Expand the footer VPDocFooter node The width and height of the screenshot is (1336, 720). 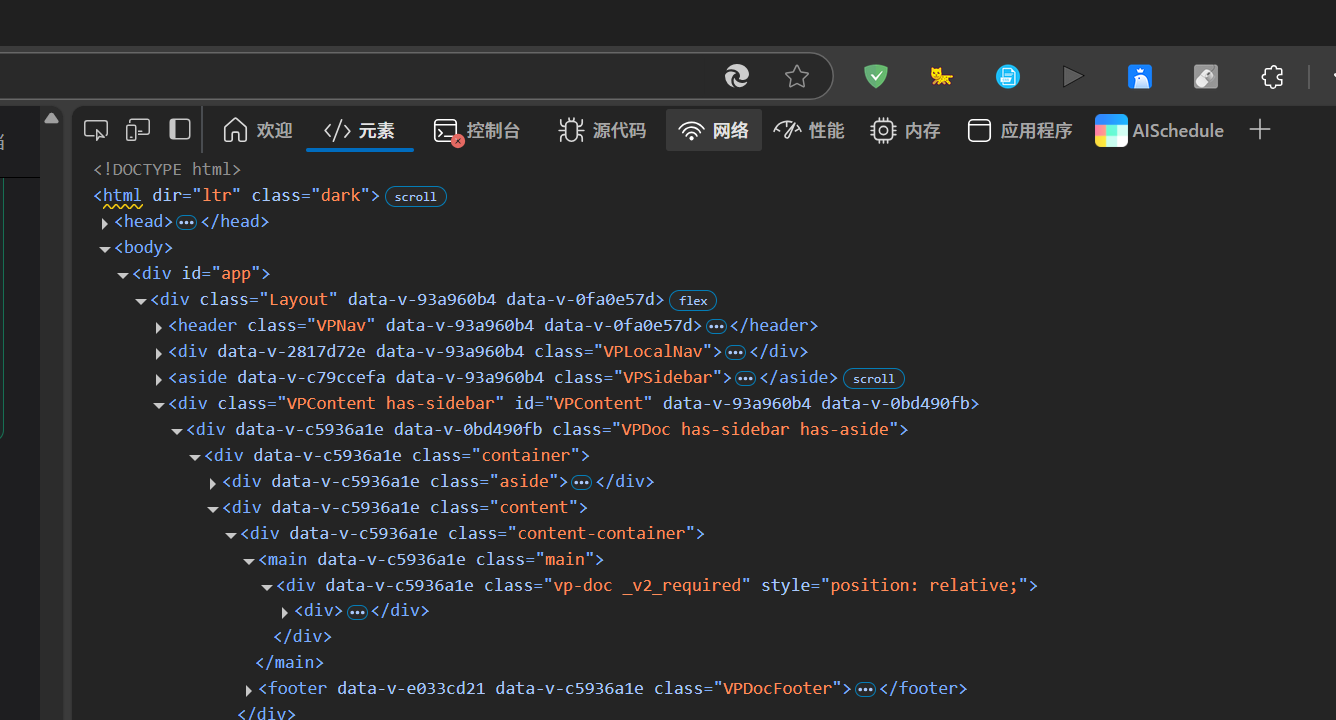click(x=249, y=690)
